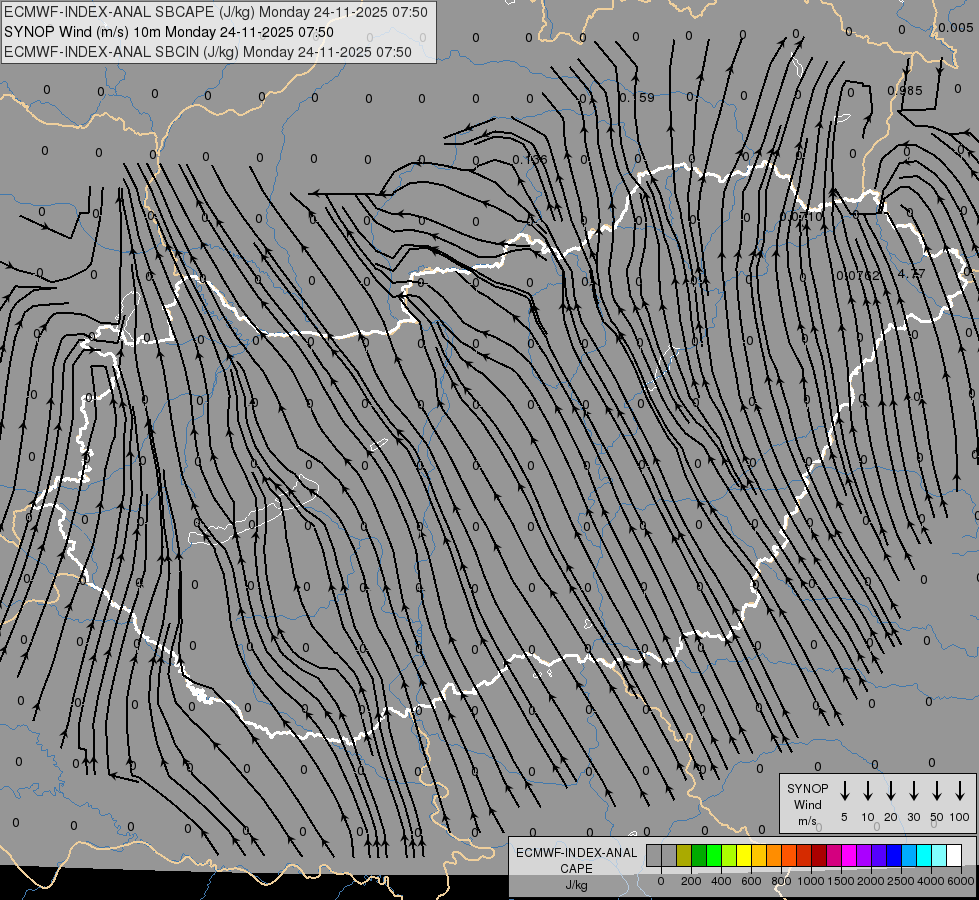Click the 800 tick label on CAPE scale
Screen dimensions: 979x900
pyautogui.click(x=781, y=881)
